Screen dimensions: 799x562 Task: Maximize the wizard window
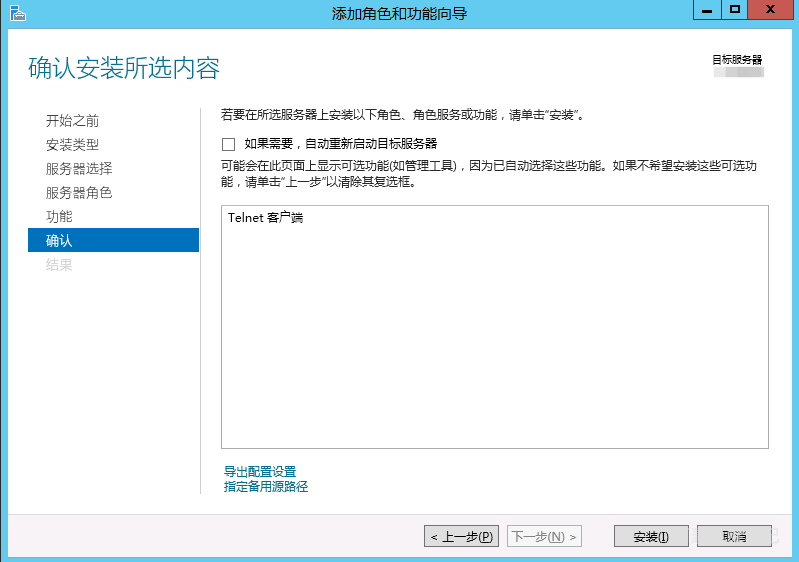point(734,10)
